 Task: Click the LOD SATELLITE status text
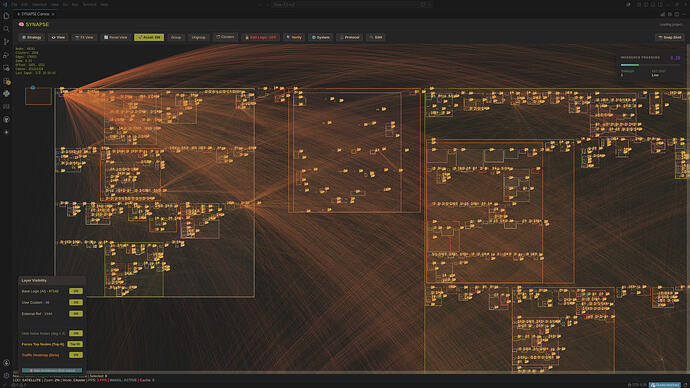click(x=27, y=380)
